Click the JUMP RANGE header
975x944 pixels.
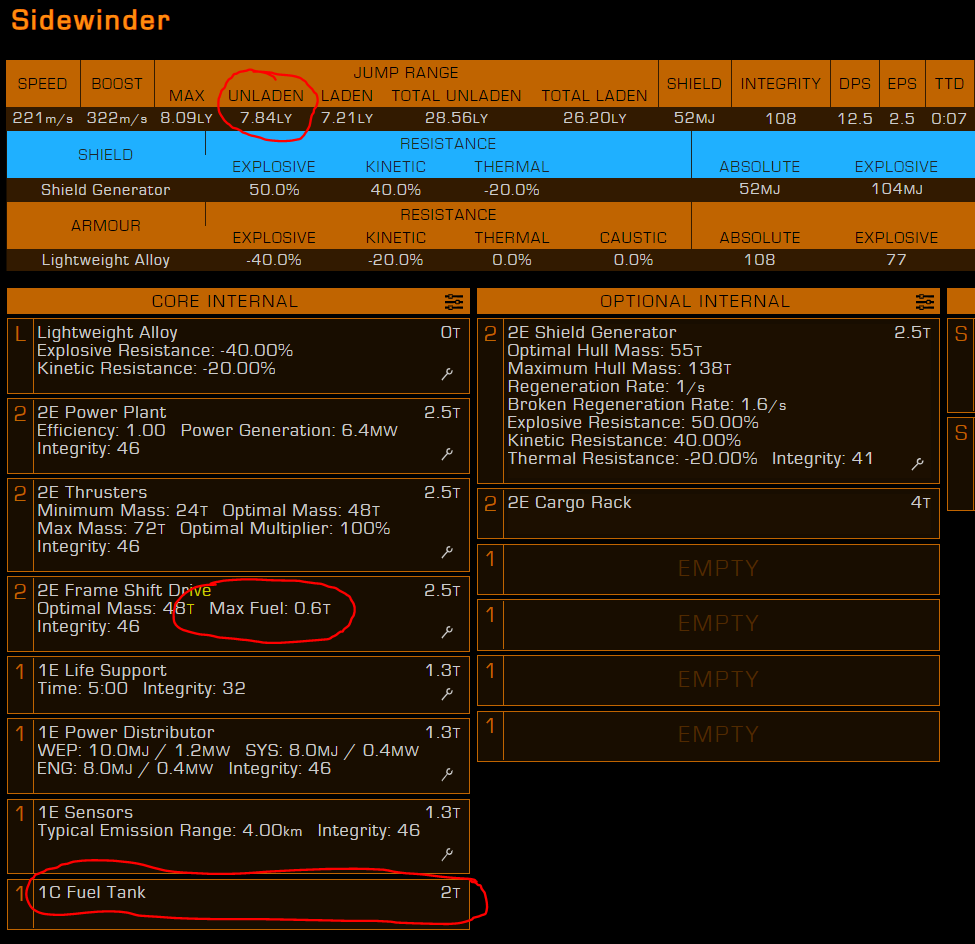coord(406,73)
